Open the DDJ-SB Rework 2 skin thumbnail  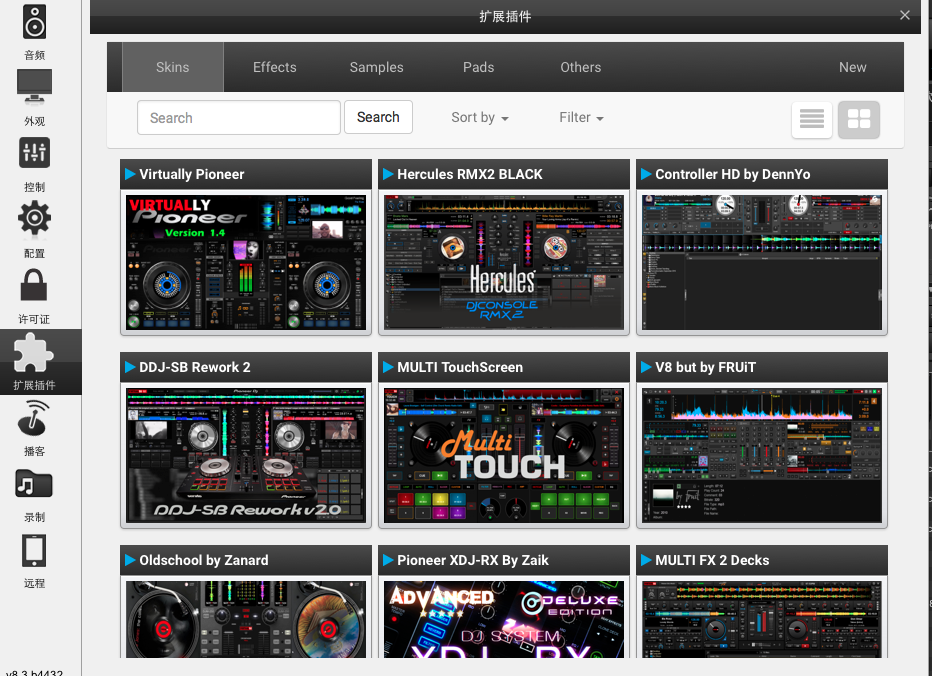pyautogui.click(x=246, y=455)
